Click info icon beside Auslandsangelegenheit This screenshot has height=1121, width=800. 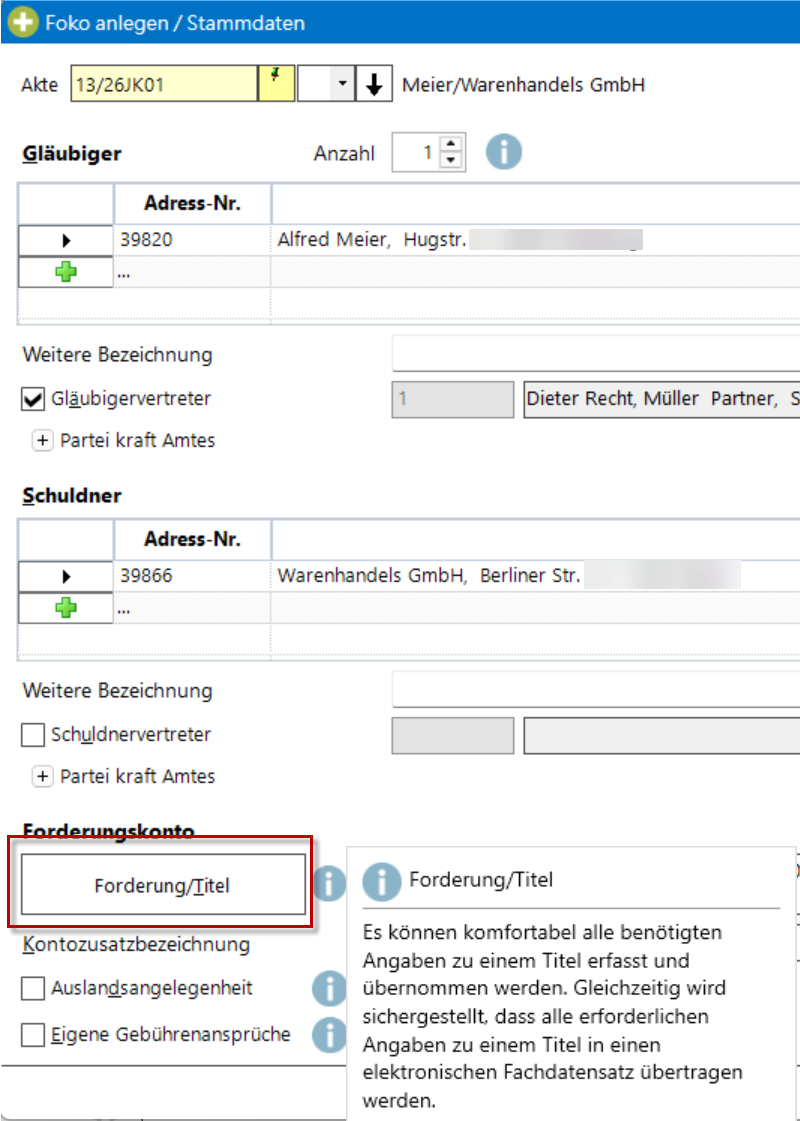328,988
